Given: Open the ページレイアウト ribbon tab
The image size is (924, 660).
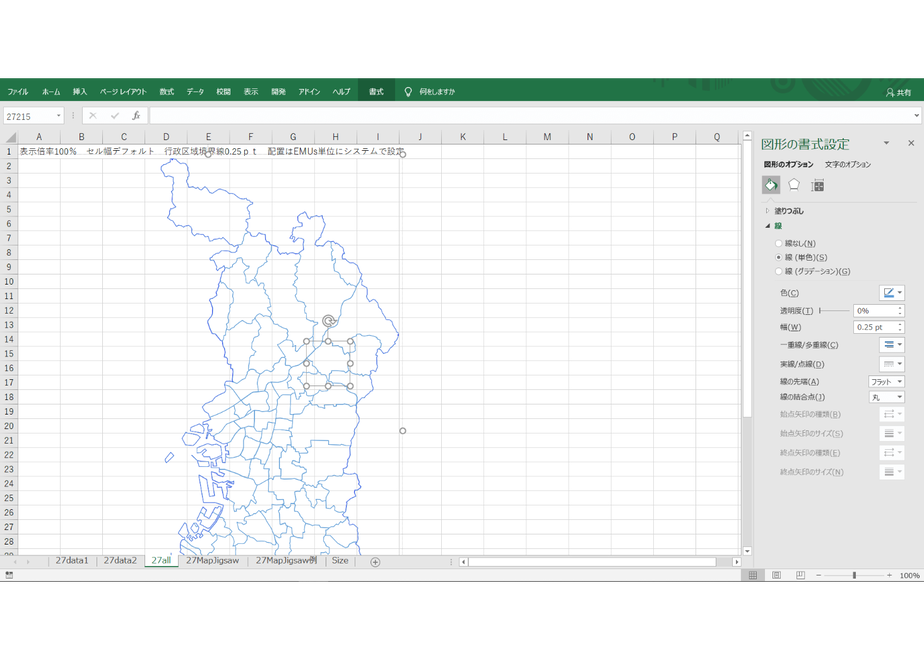Looking at the screenshot, I should [123, 91].
